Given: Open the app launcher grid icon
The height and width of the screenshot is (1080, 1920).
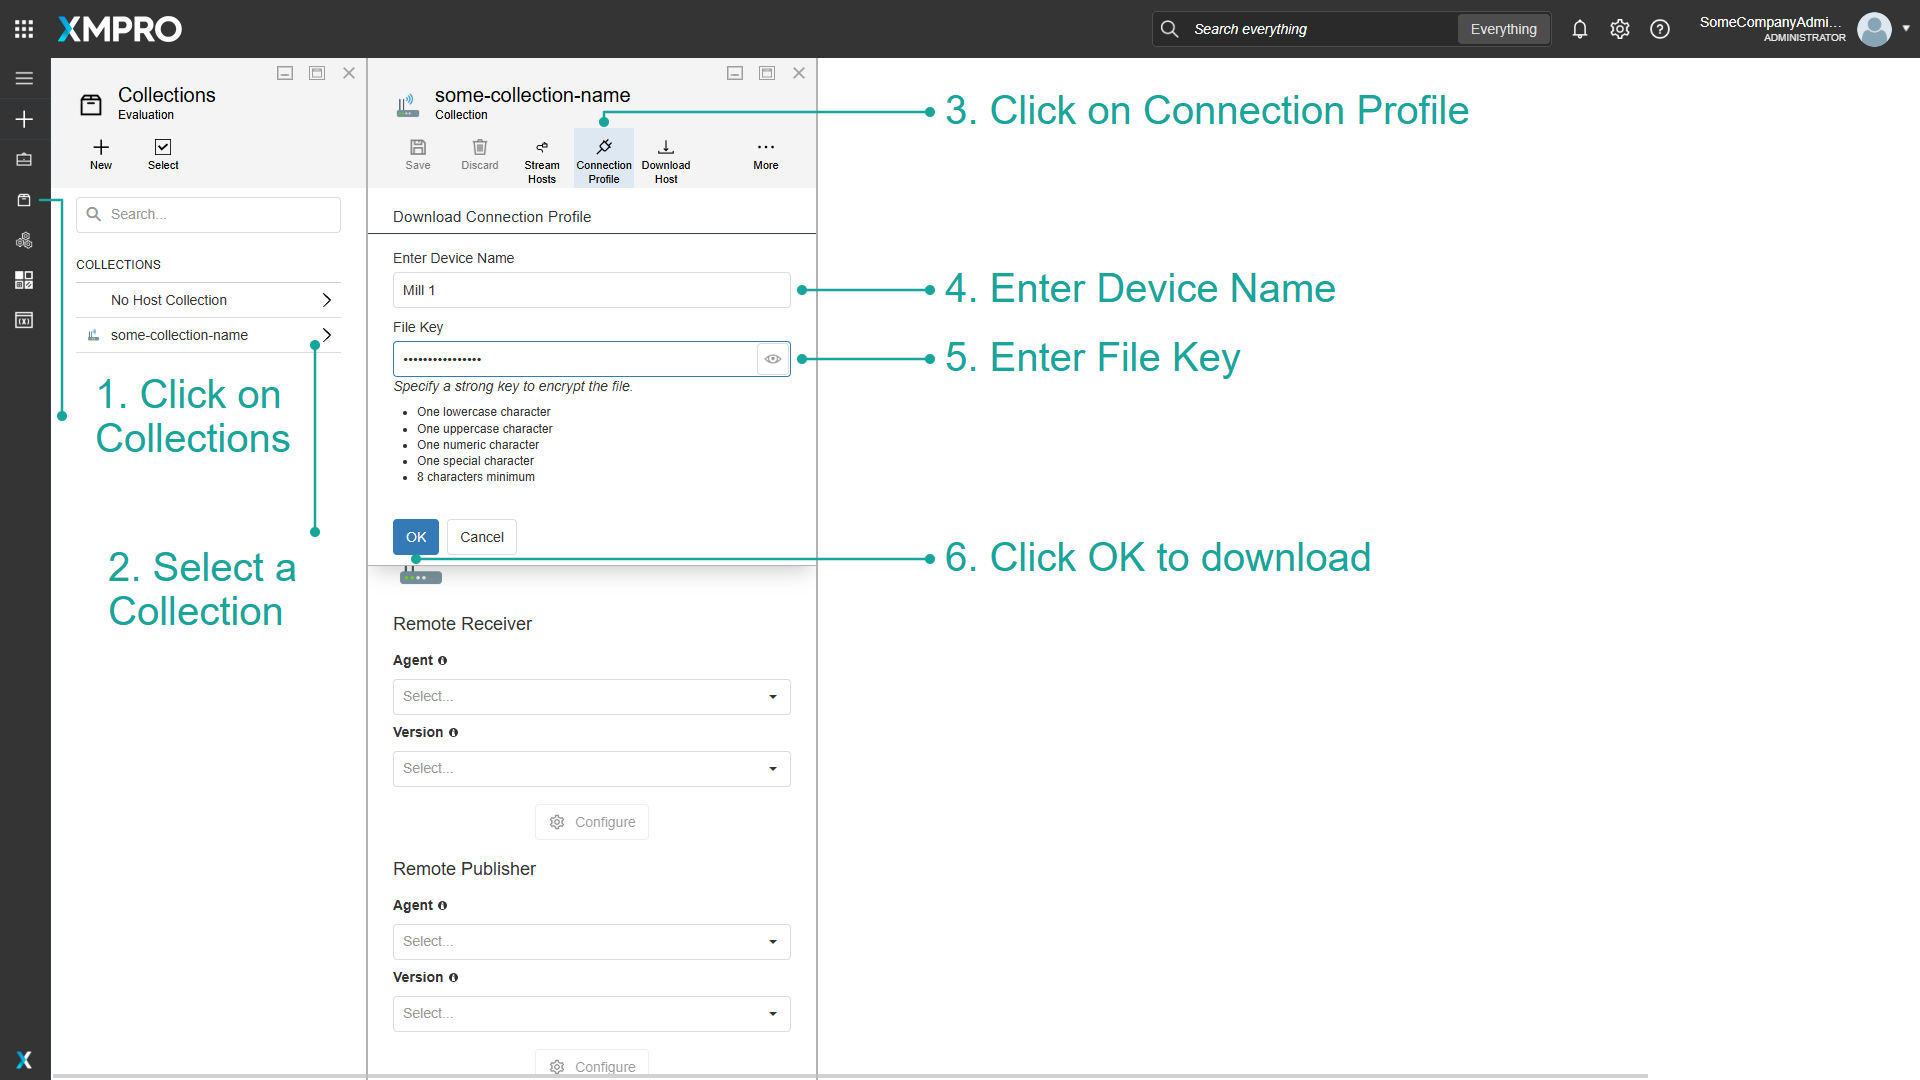Looking at the screenshot, I should pyautogui.click(x=24, y=29).
